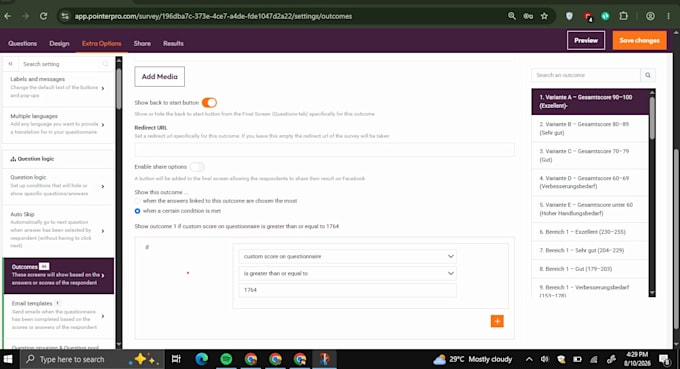680x369 pixels.
Task: Click the Redirect URL input field
Action: [324, 150]
